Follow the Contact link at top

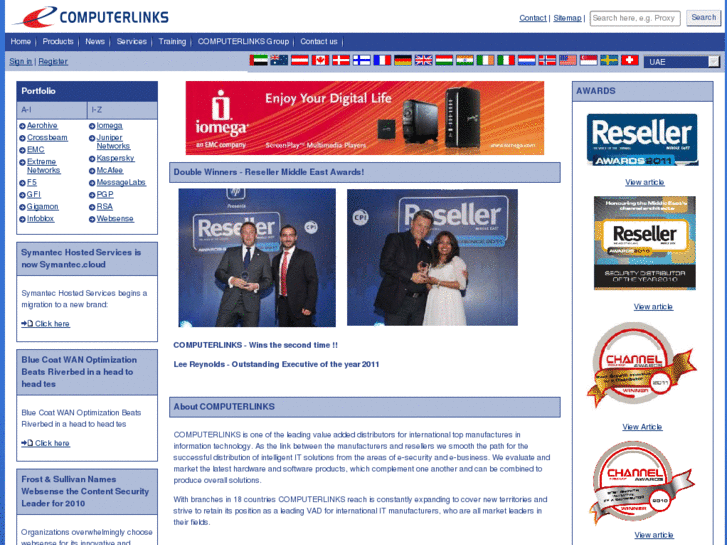tap(533, 18)
